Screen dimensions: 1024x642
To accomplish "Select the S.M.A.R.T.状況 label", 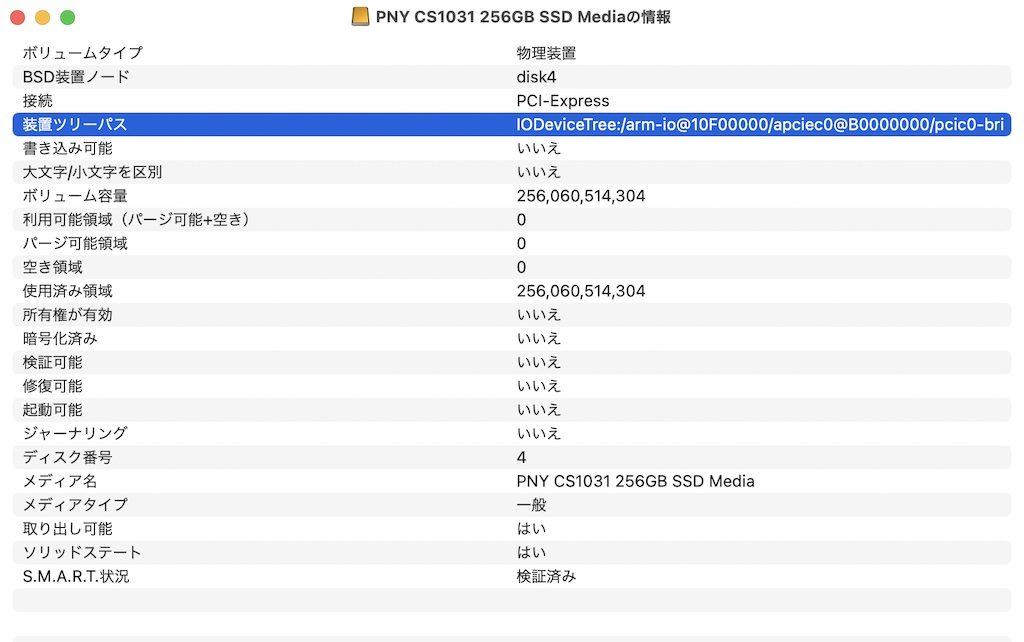I will [x=76, y=576].
